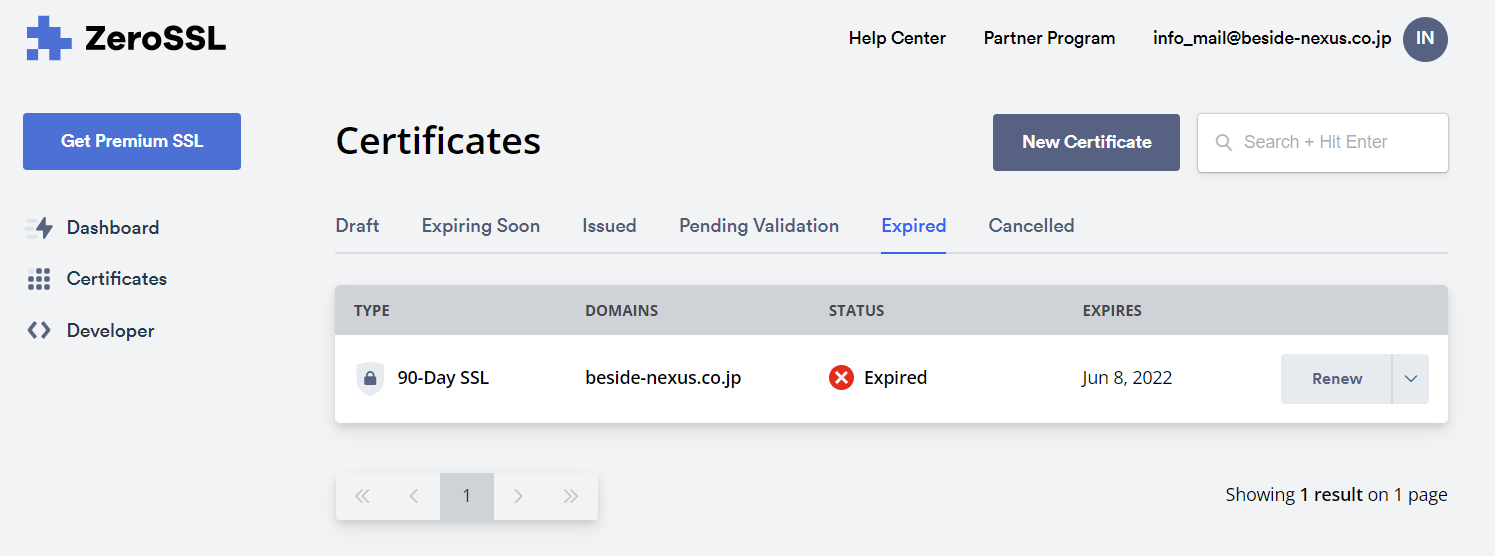Screen dimensions: 1495x556
Task: Click the shield lock icon for 90-Day SSL
Action: click(x=370, y=379)
